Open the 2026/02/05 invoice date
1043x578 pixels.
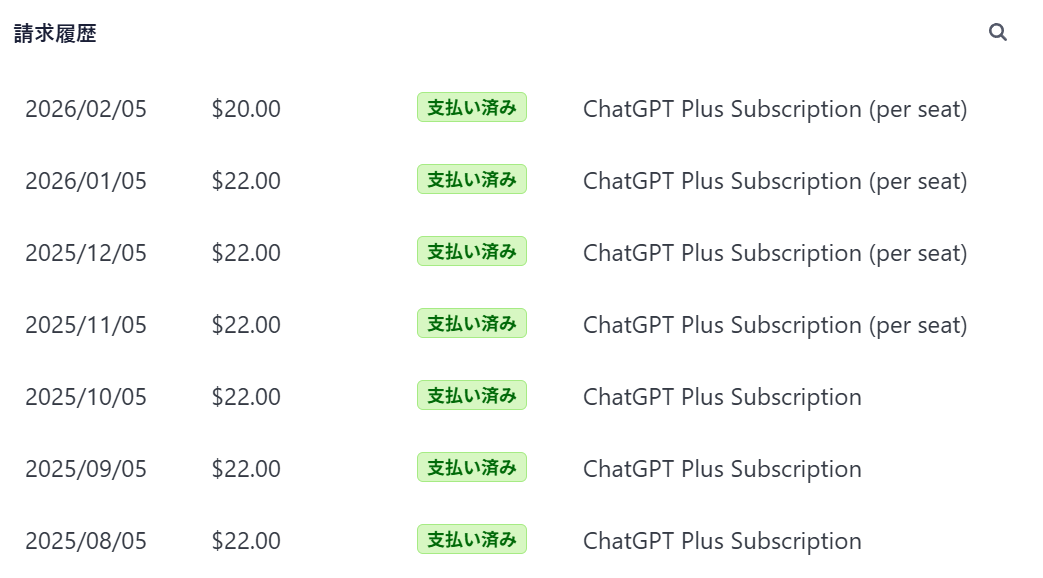tap(86, 109)
